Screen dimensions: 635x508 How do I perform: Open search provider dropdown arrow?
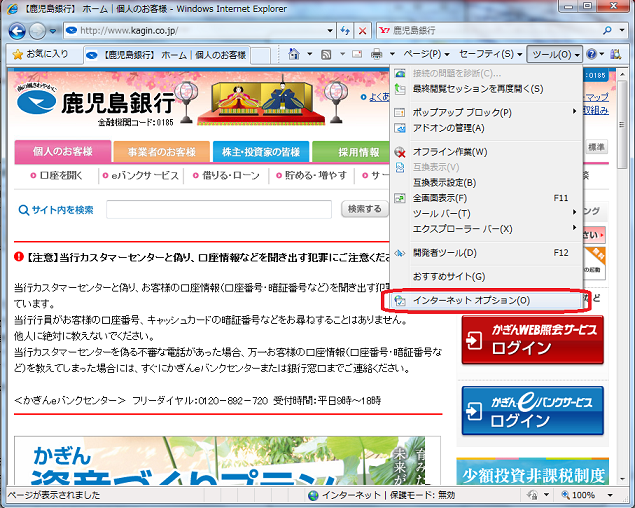(x=622, y=30)
